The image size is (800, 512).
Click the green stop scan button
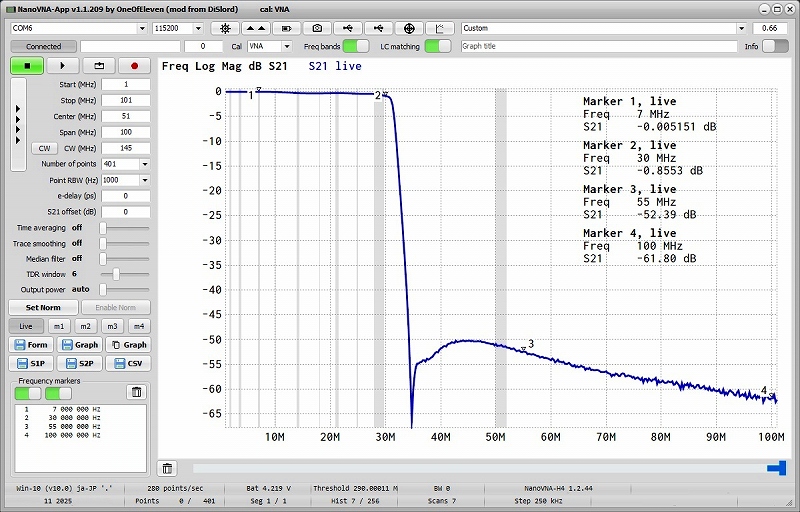click(x=28, y=66)
